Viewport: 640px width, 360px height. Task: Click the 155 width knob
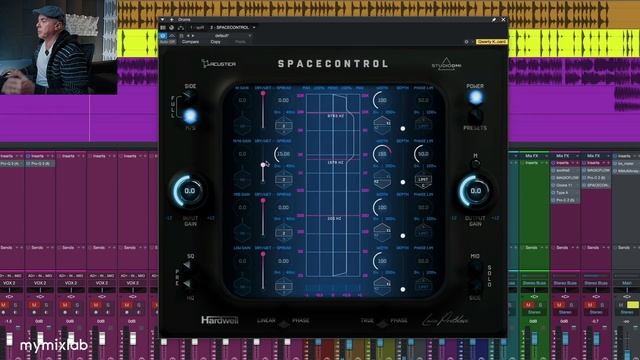tap(382, 154)
